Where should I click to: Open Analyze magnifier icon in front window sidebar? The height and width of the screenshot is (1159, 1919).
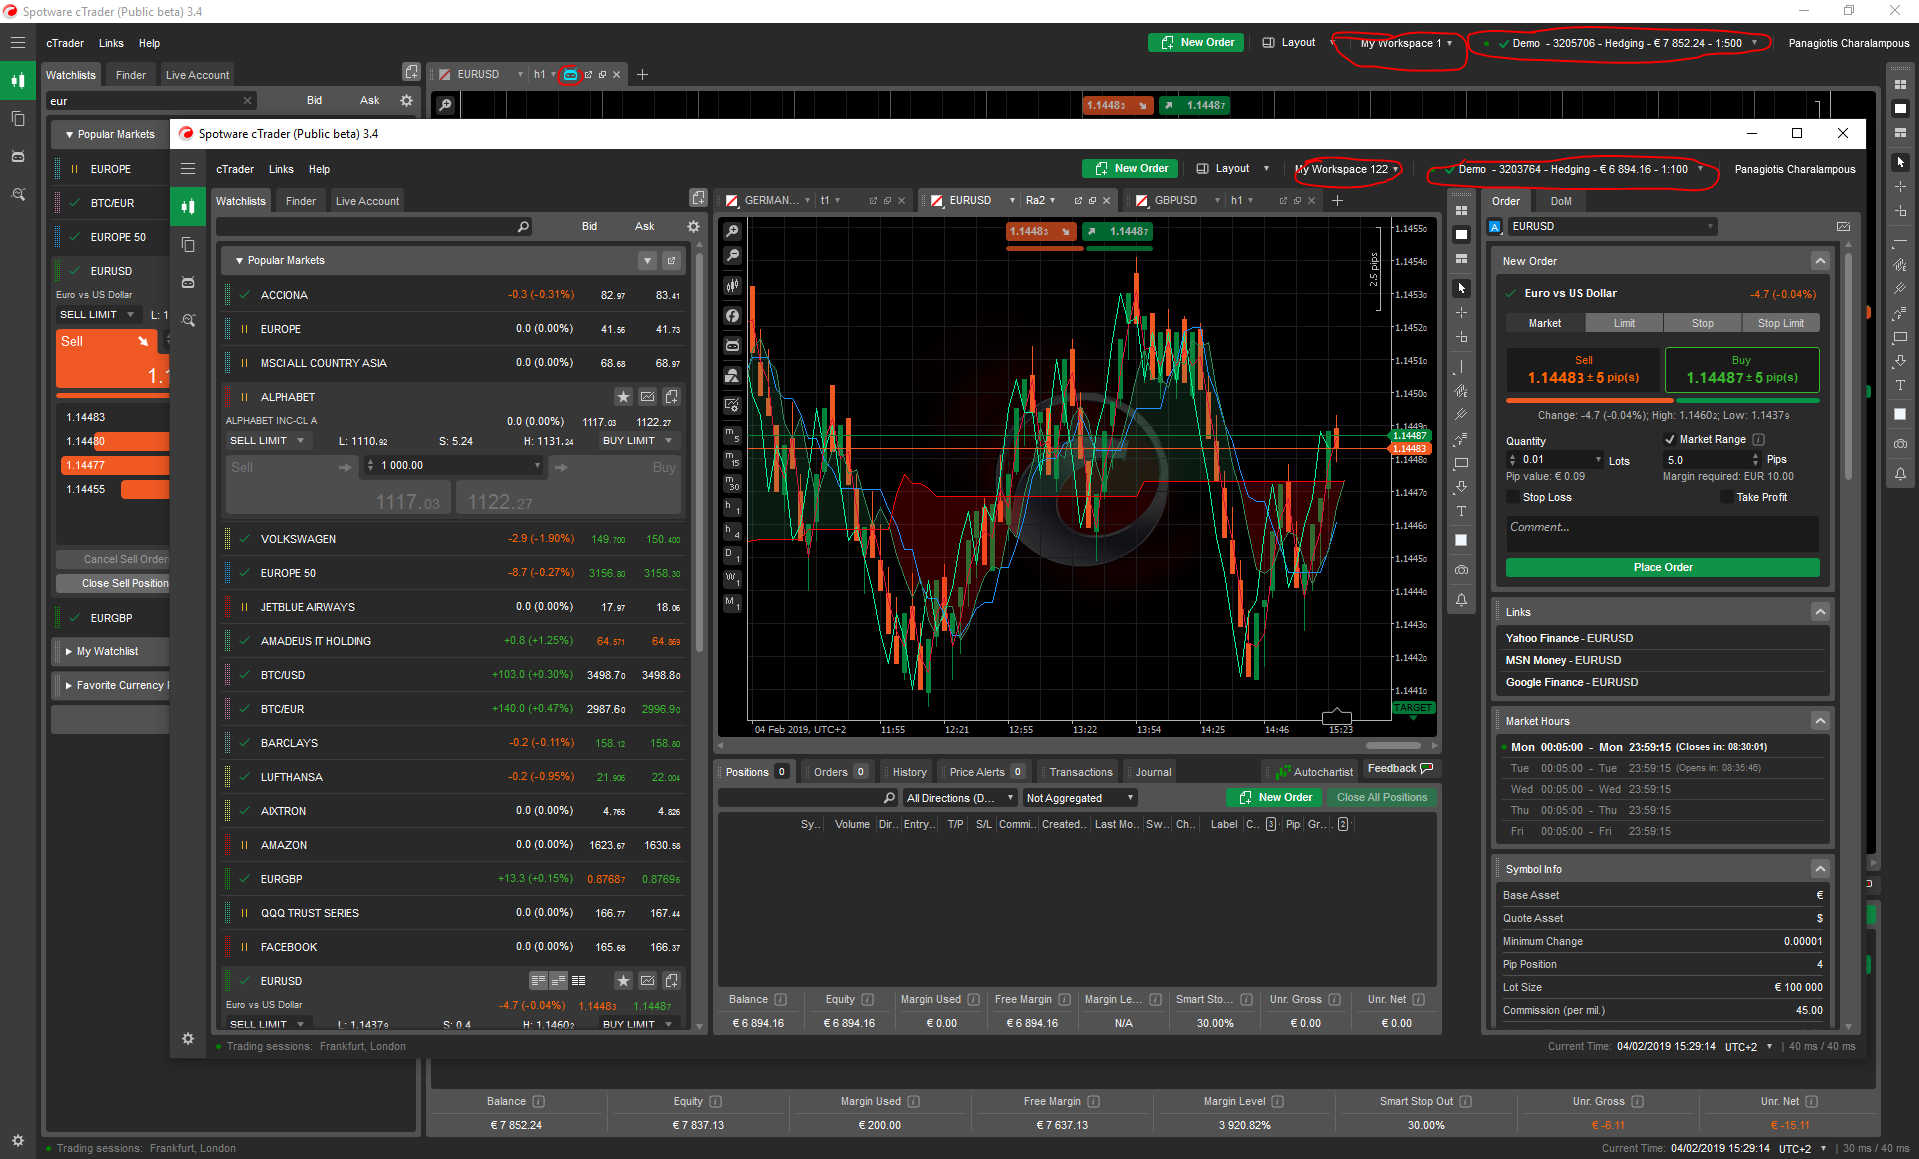pyautogui.click(x=188, y=321)
